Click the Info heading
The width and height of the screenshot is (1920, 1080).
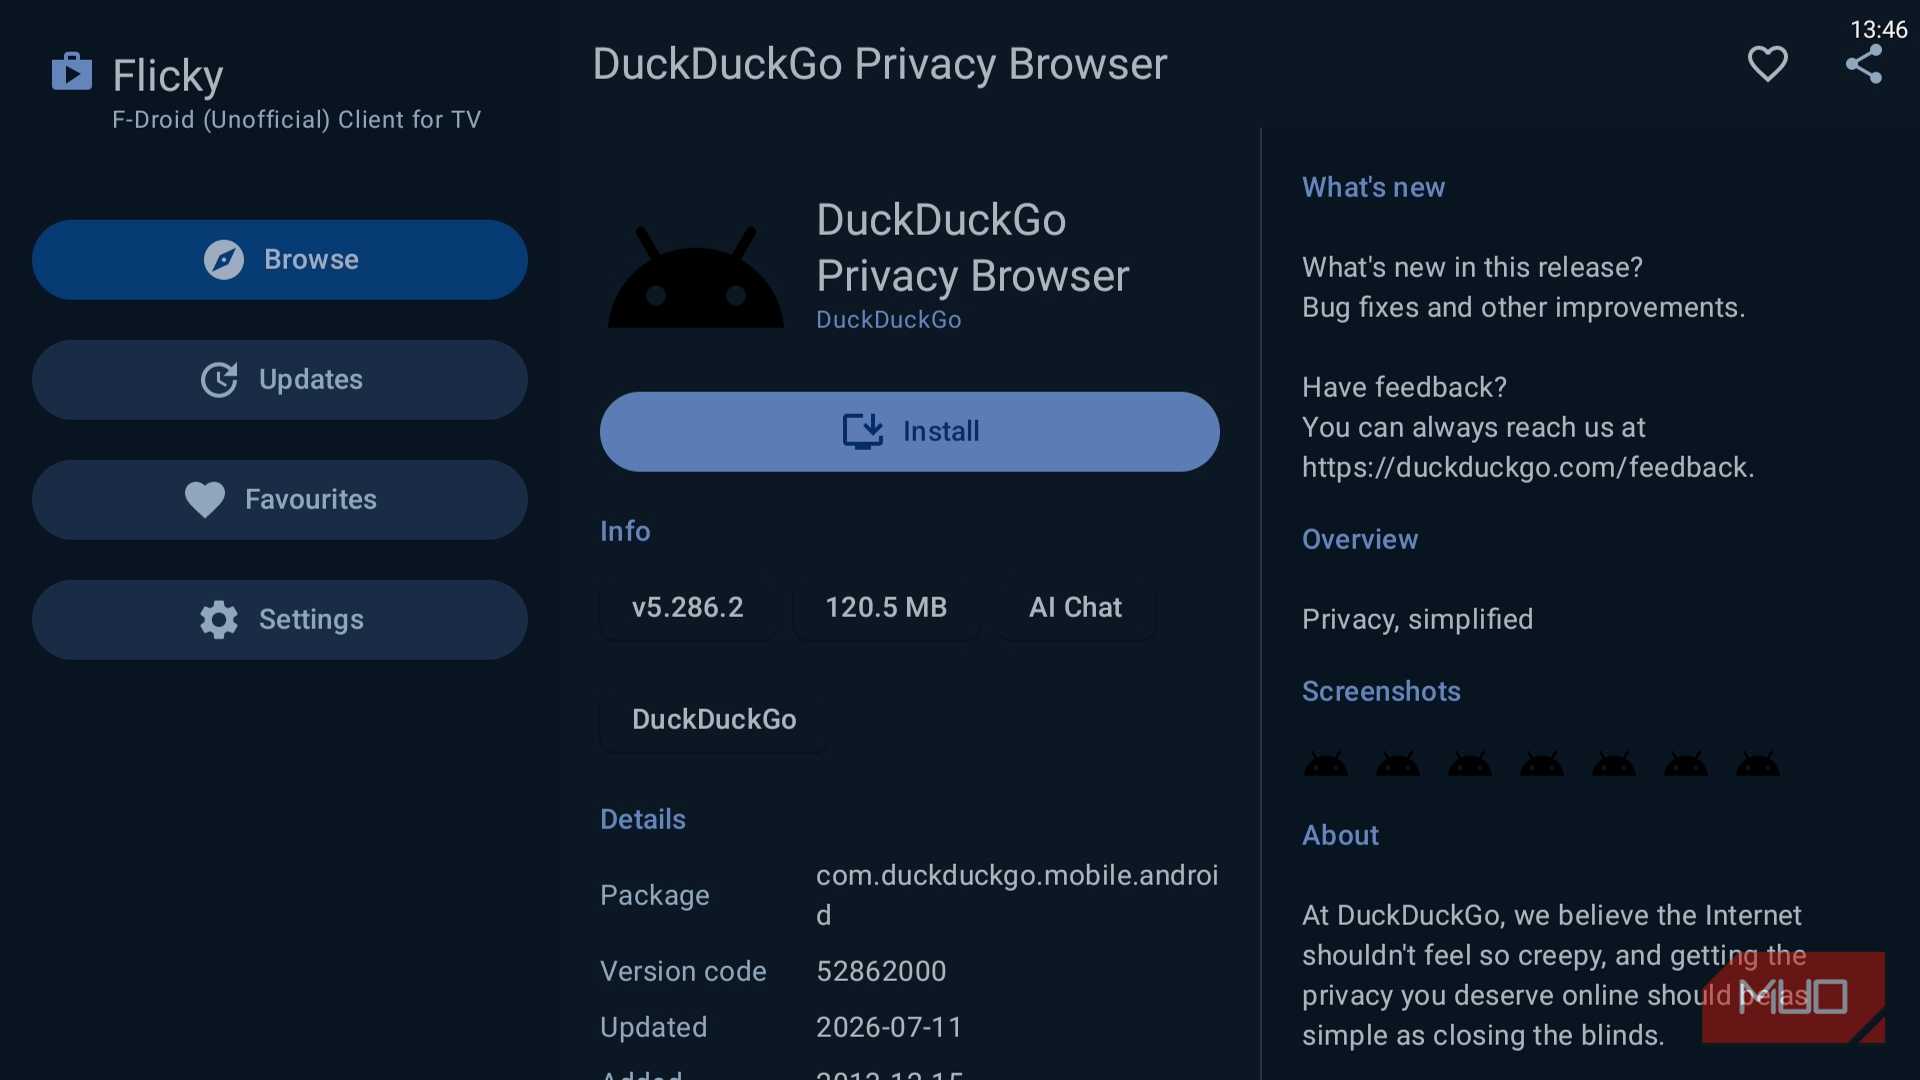[x=625, y=532]
